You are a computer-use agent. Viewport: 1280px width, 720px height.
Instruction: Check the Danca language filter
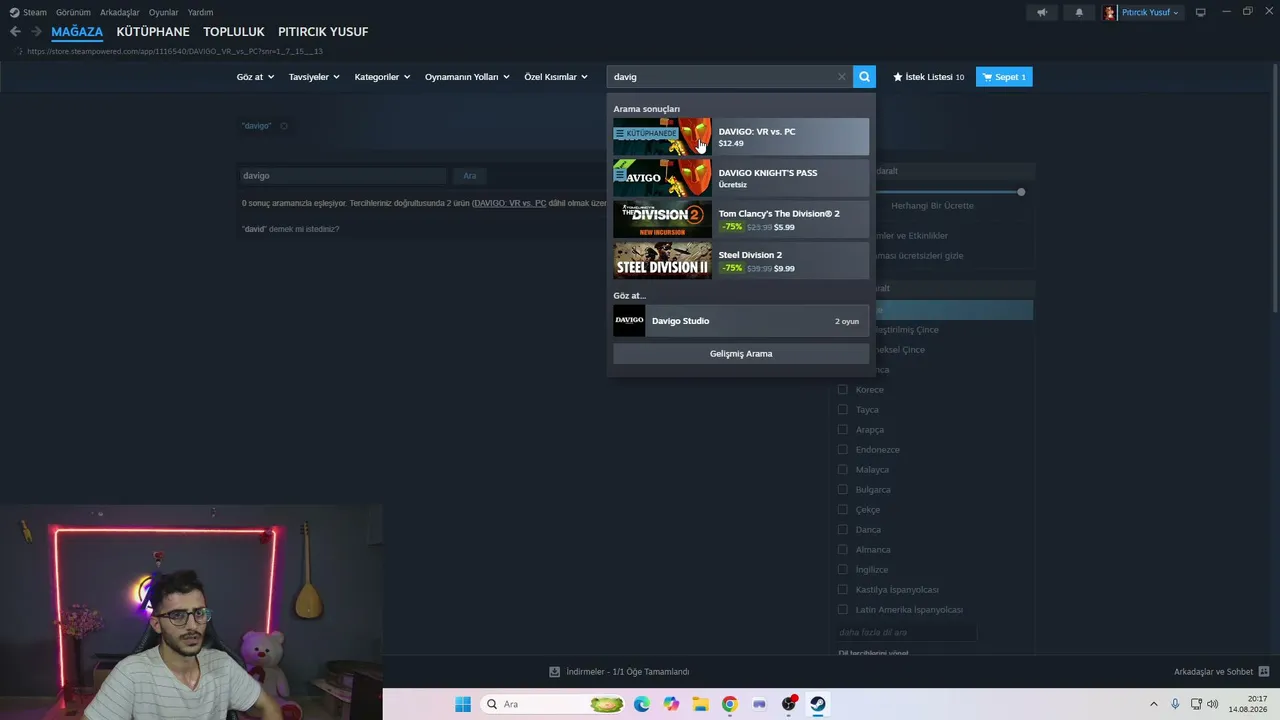point(843,530)
